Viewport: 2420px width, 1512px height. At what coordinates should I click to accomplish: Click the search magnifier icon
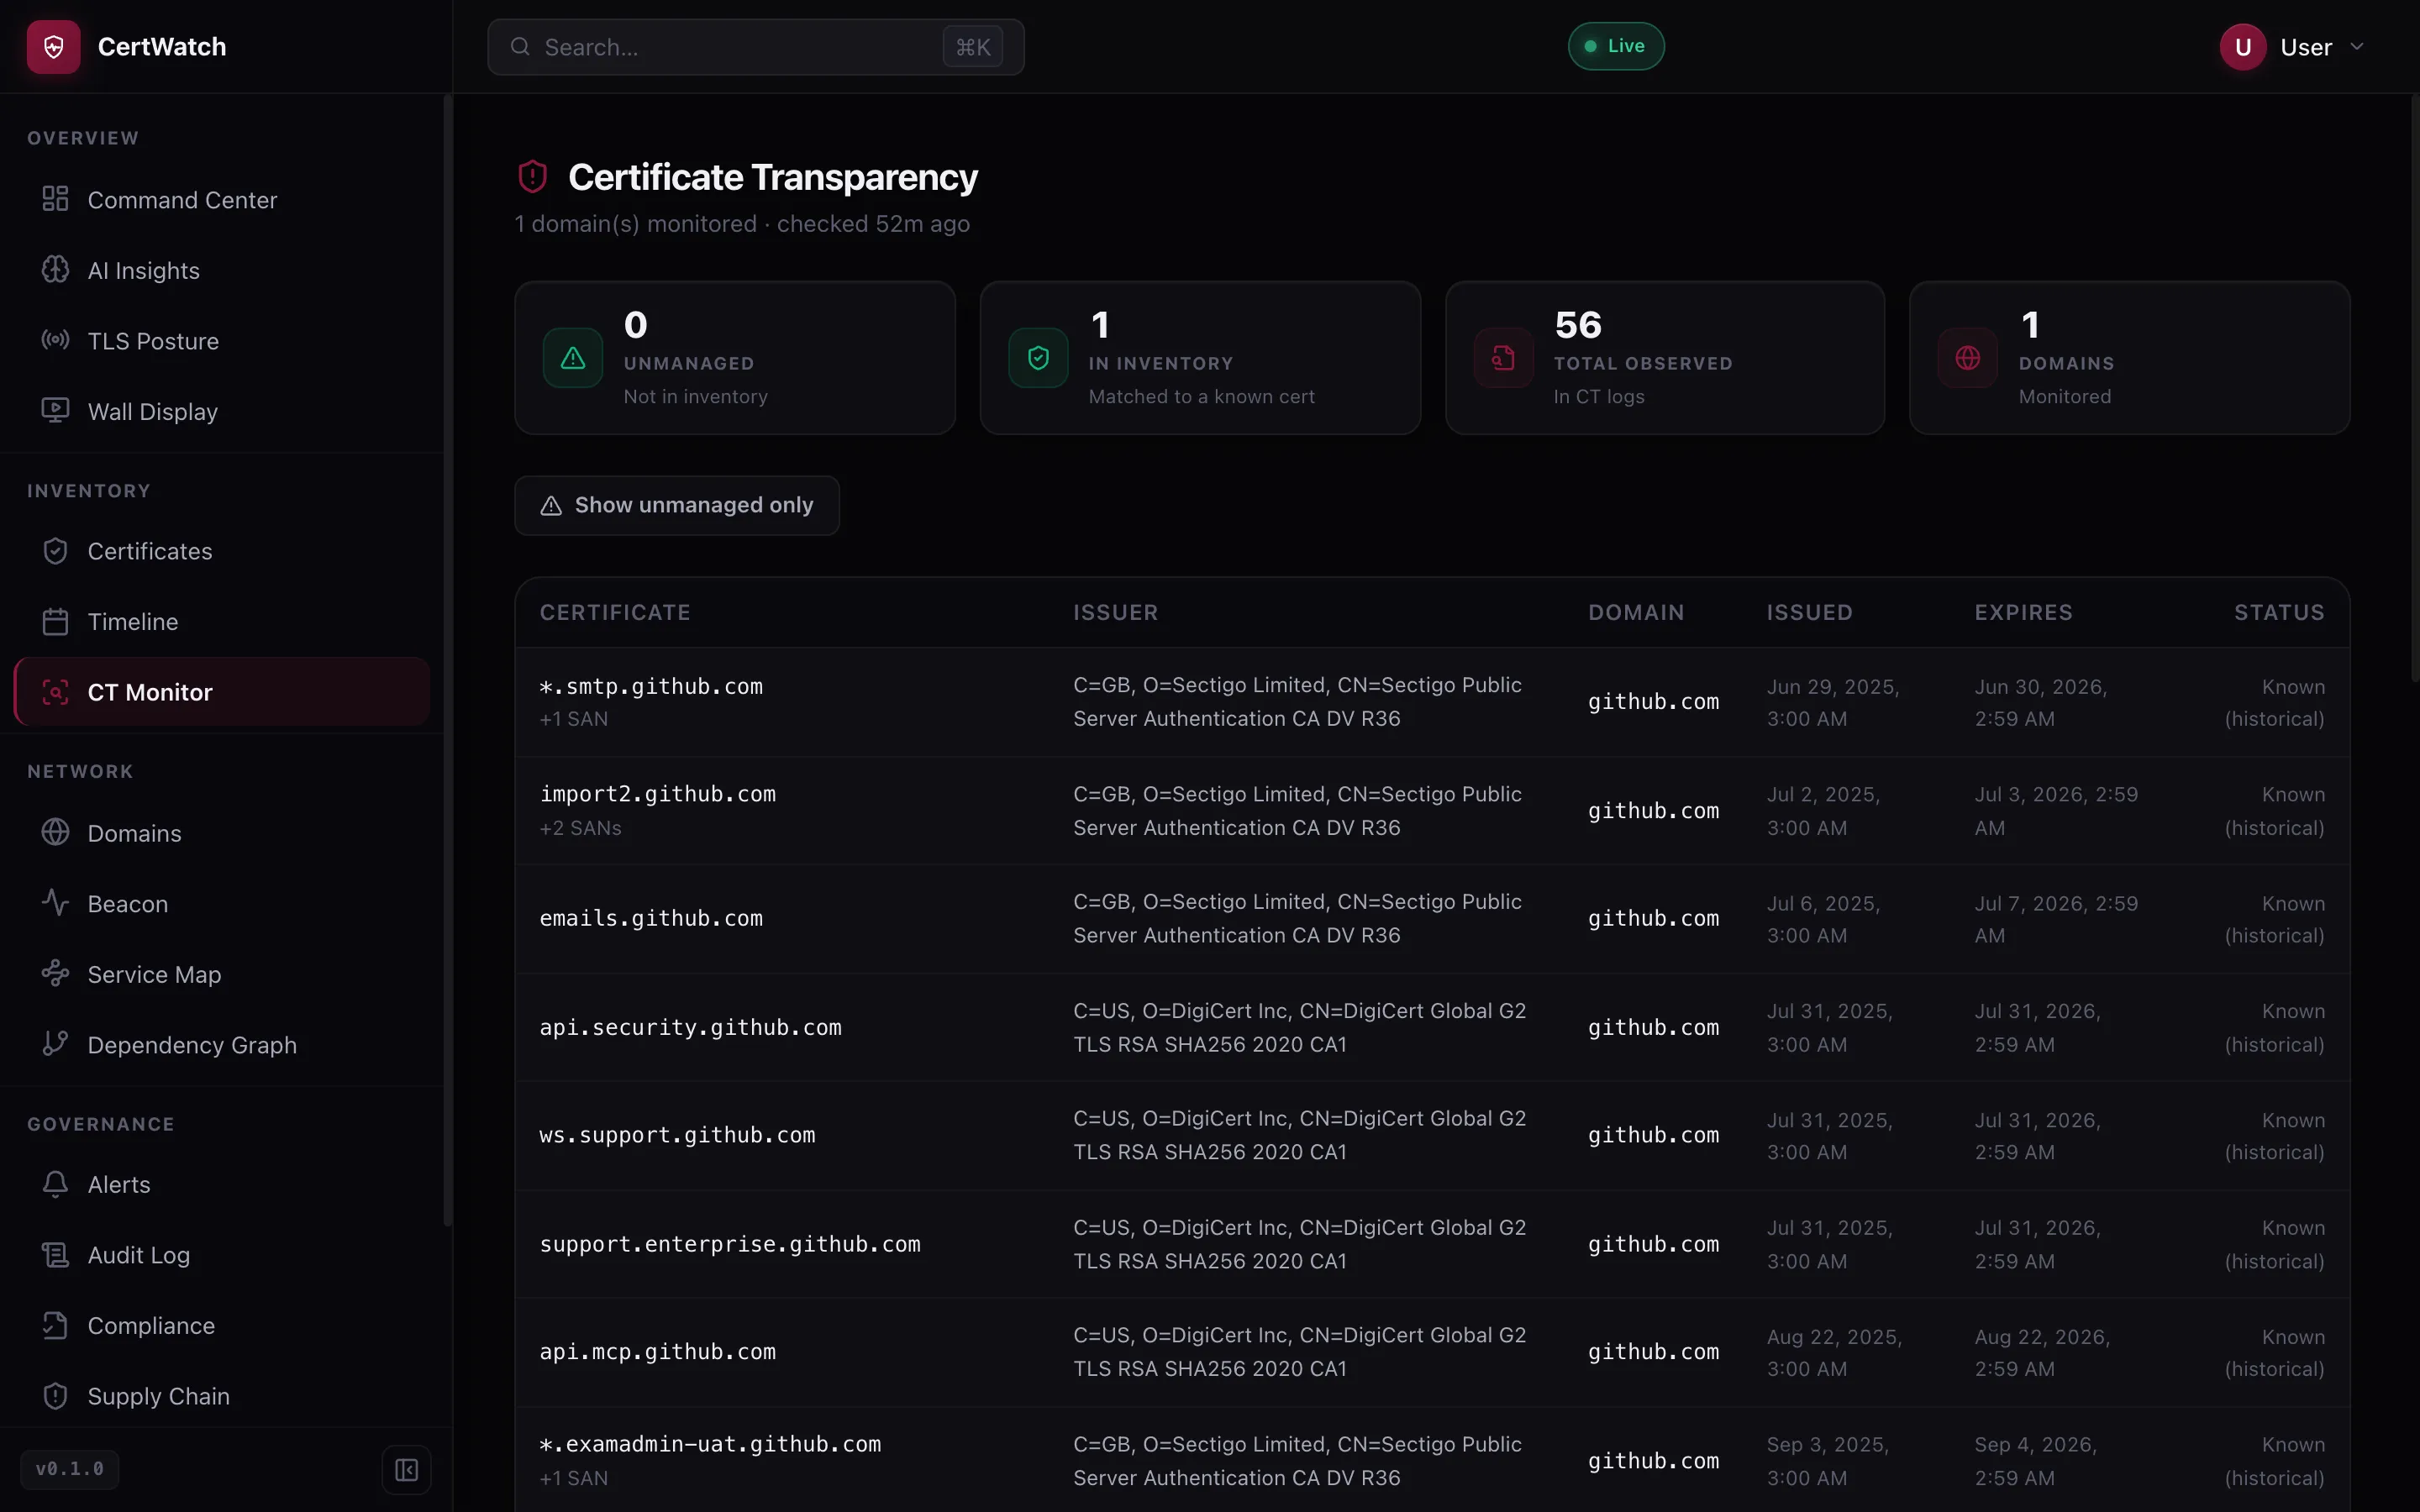coord(520,47)
